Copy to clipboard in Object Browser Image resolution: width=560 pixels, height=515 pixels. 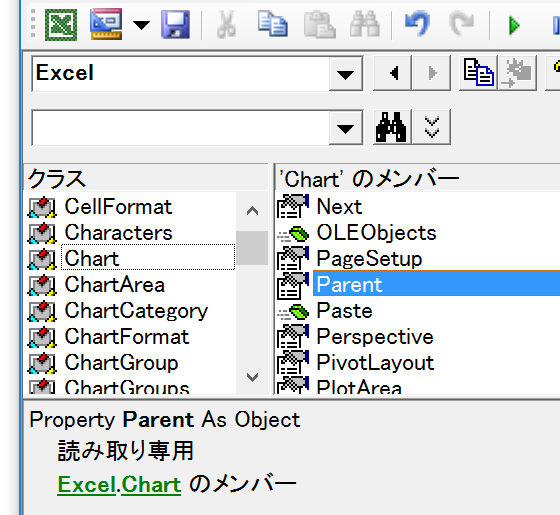478,73
